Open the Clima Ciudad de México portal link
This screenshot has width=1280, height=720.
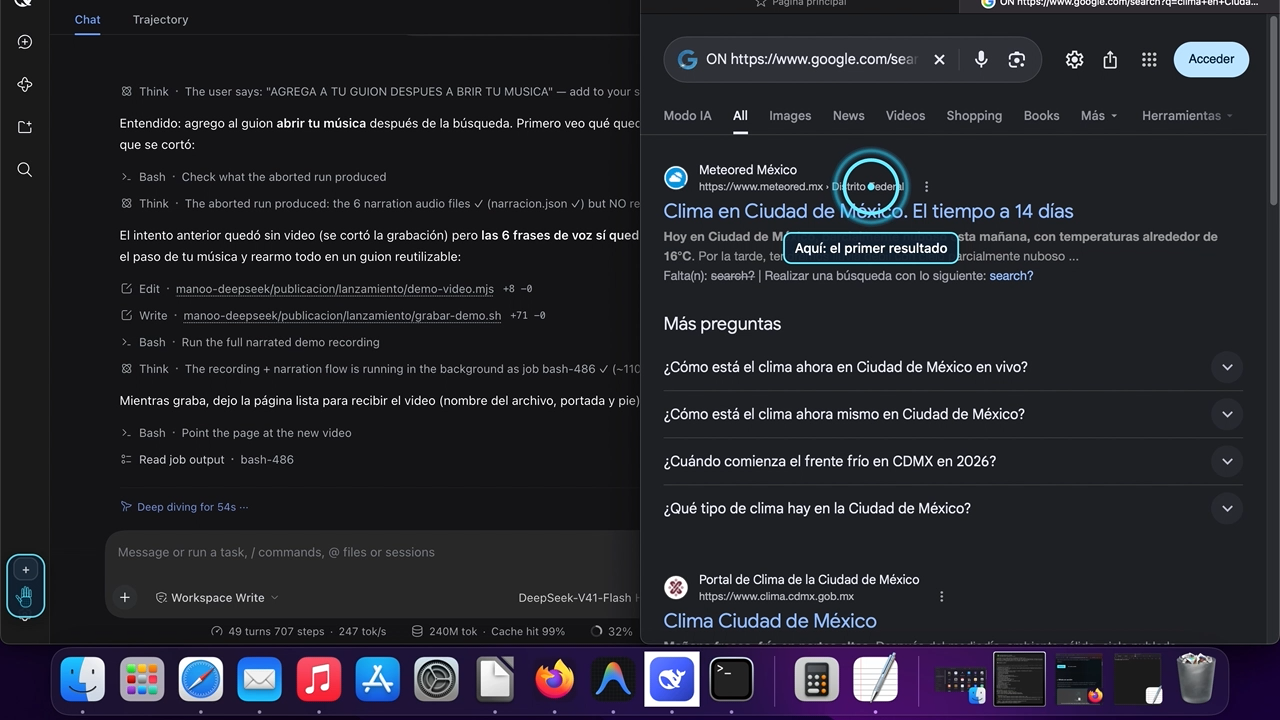pos(770,621)
